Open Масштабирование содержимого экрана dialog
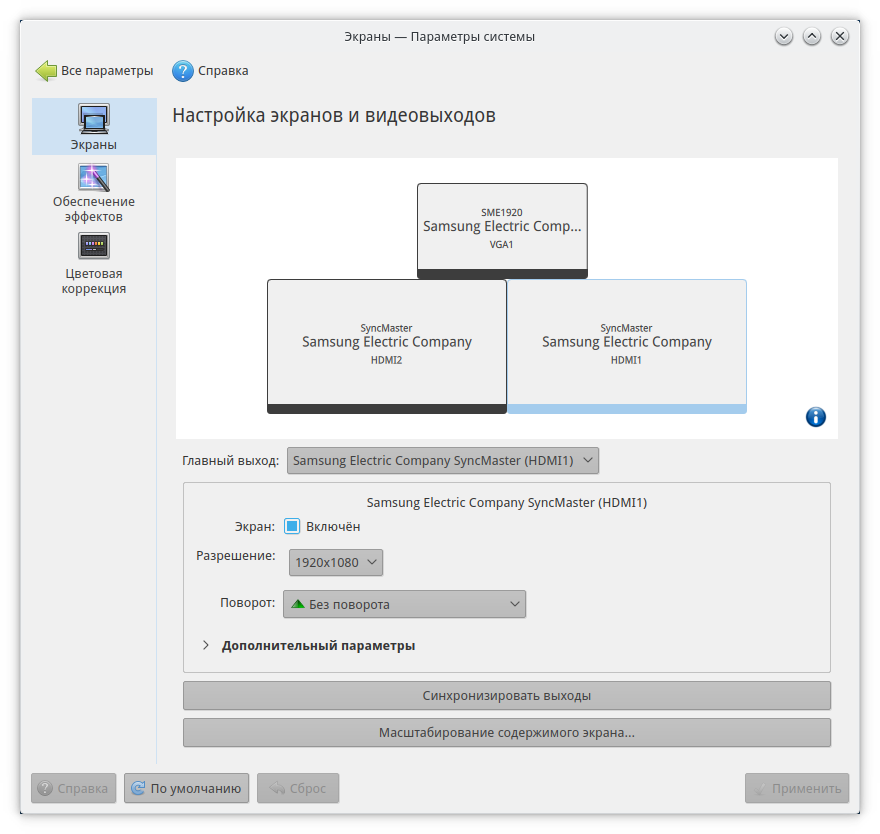 coord(507,733)
